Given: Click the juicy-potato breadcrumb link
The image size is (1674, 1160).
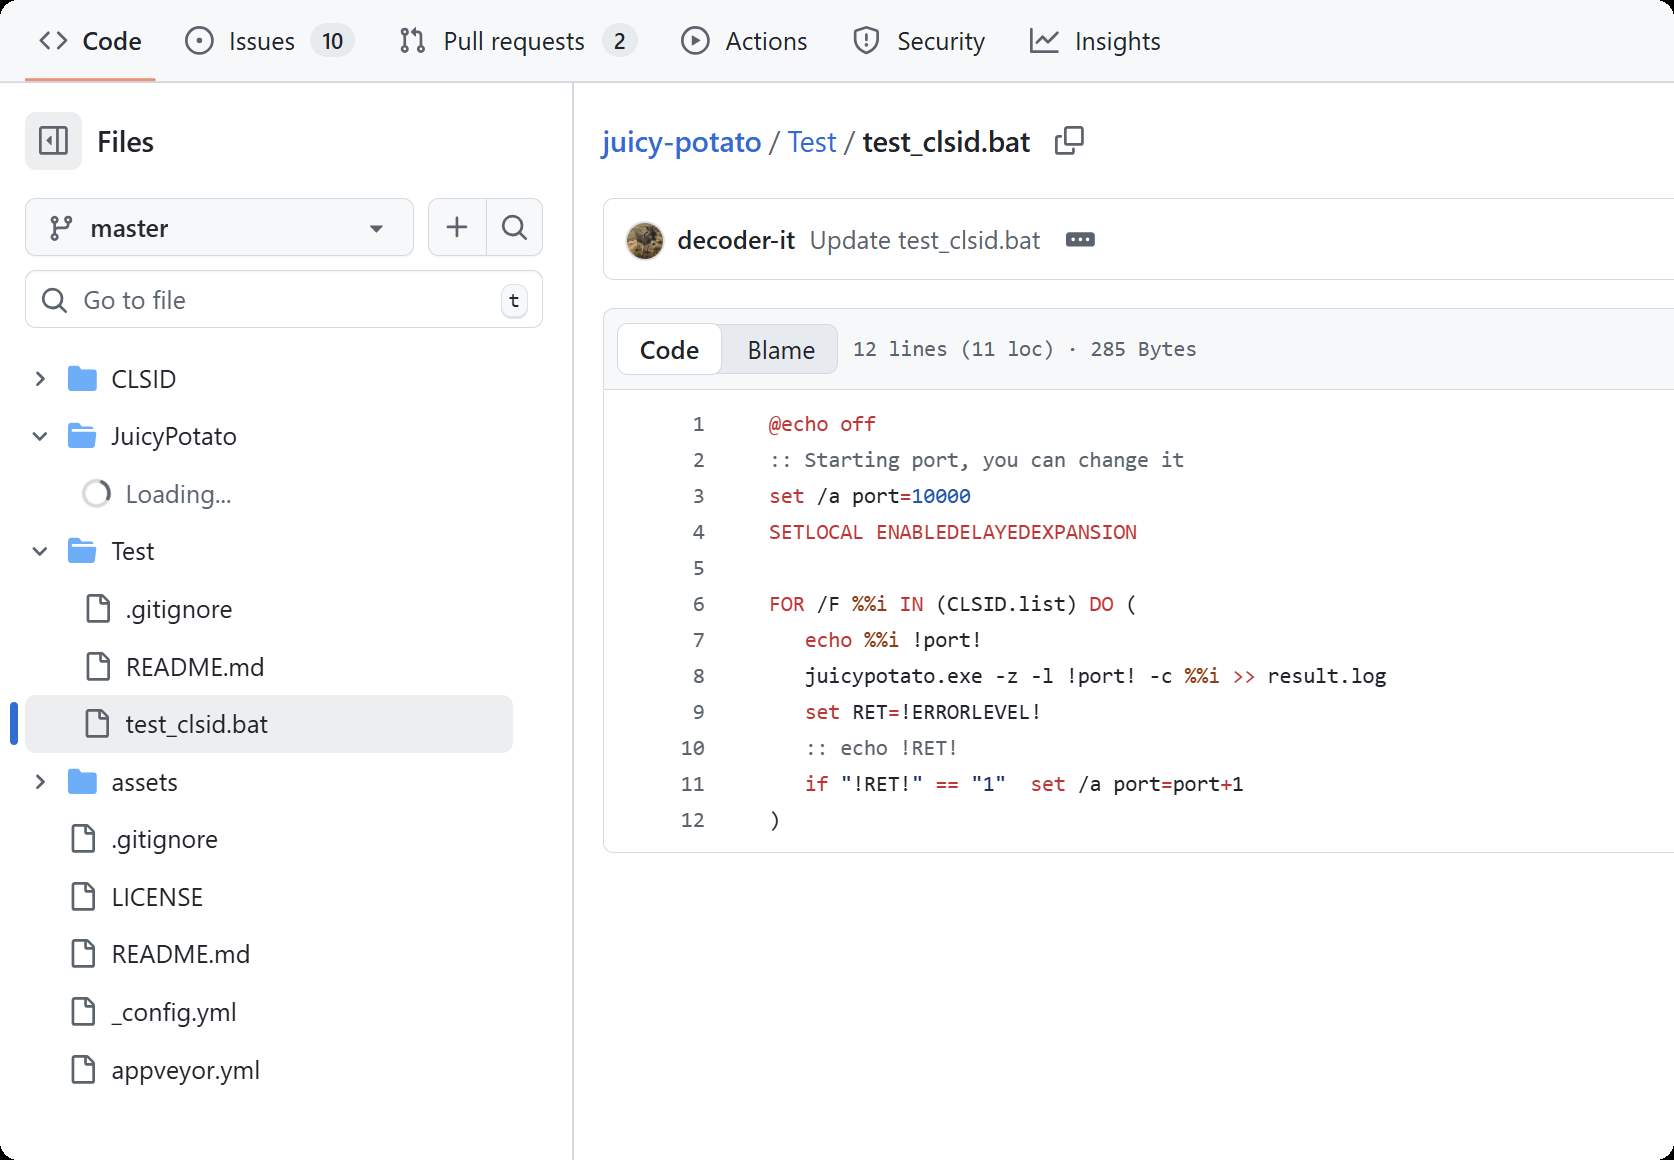Looking at the screenshot, I should point(681,141).
